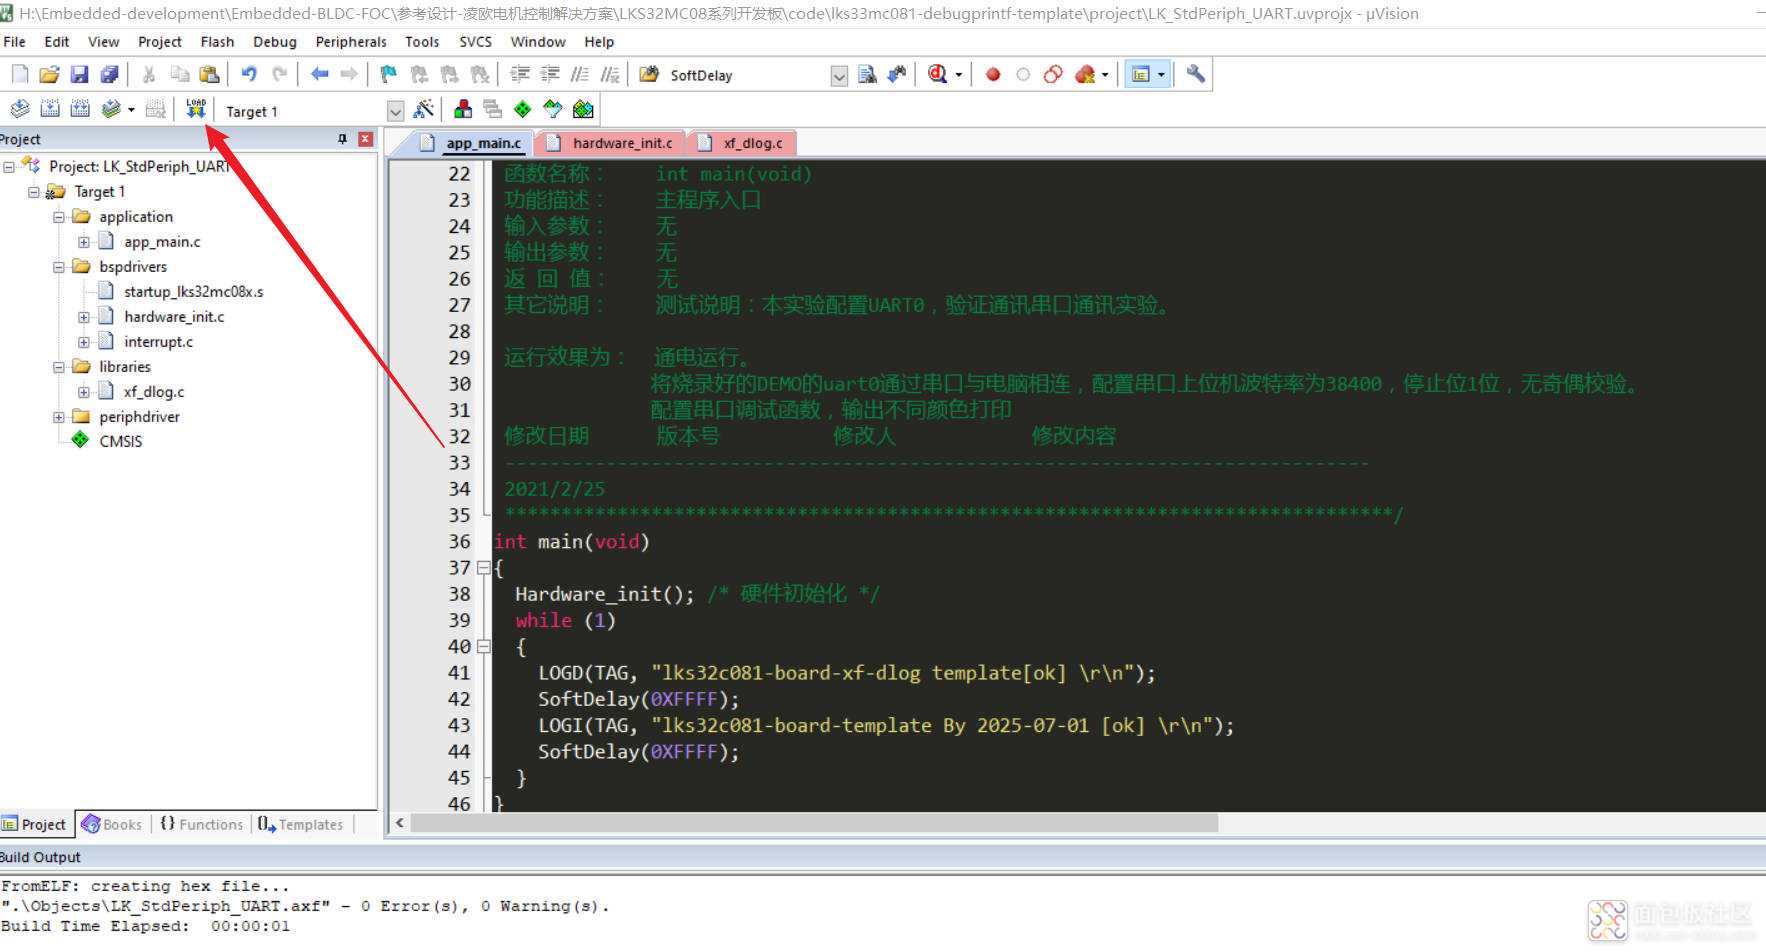The width and height of the screenshot is (1766, 952).
Task: Undo the last edit
Action: pyautogui.click(x=249, y=74)
